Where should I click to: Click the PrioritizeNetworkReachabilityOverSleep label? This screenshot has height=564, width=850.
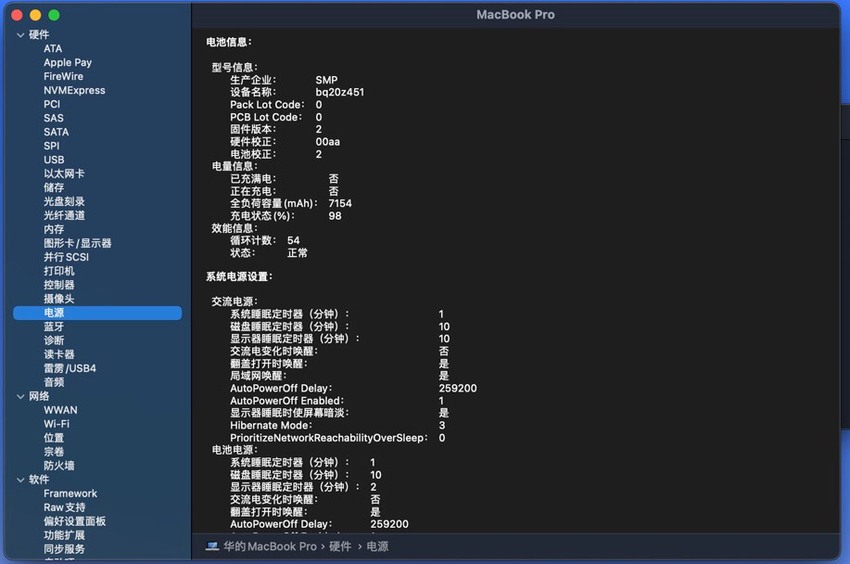point(329,438)
